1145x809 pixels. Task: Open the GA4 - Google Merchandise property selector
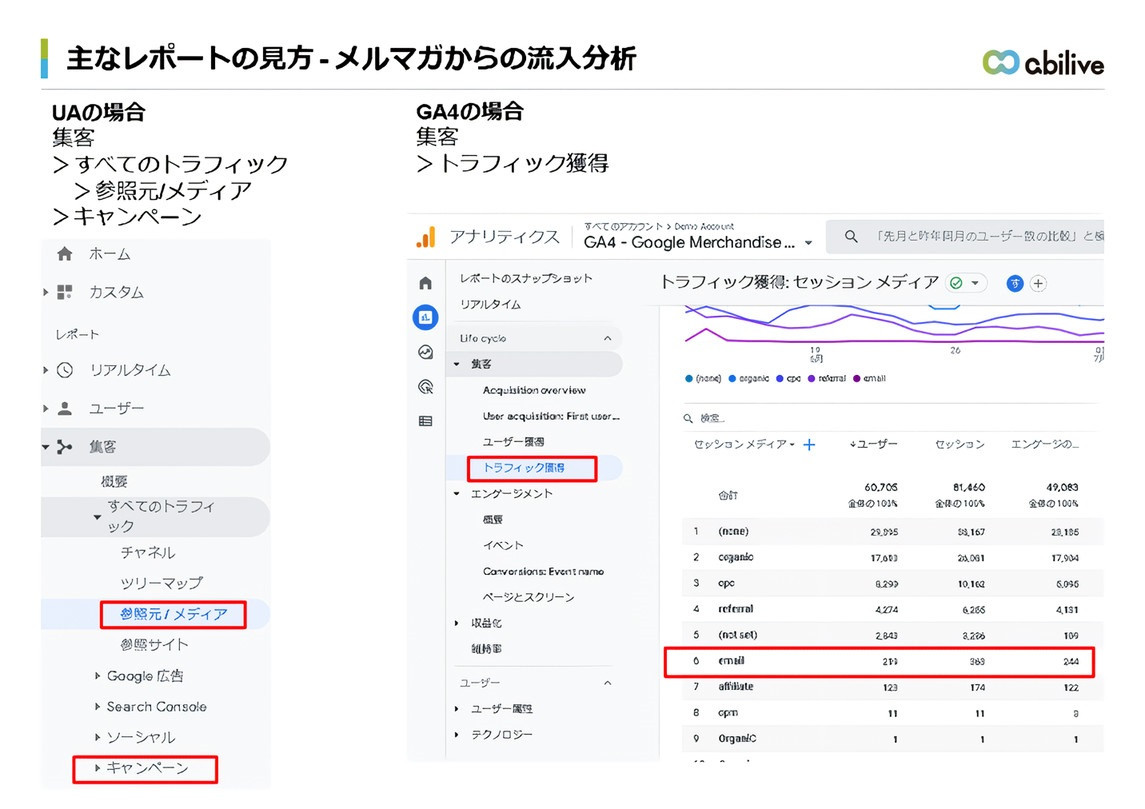[700, 243]
